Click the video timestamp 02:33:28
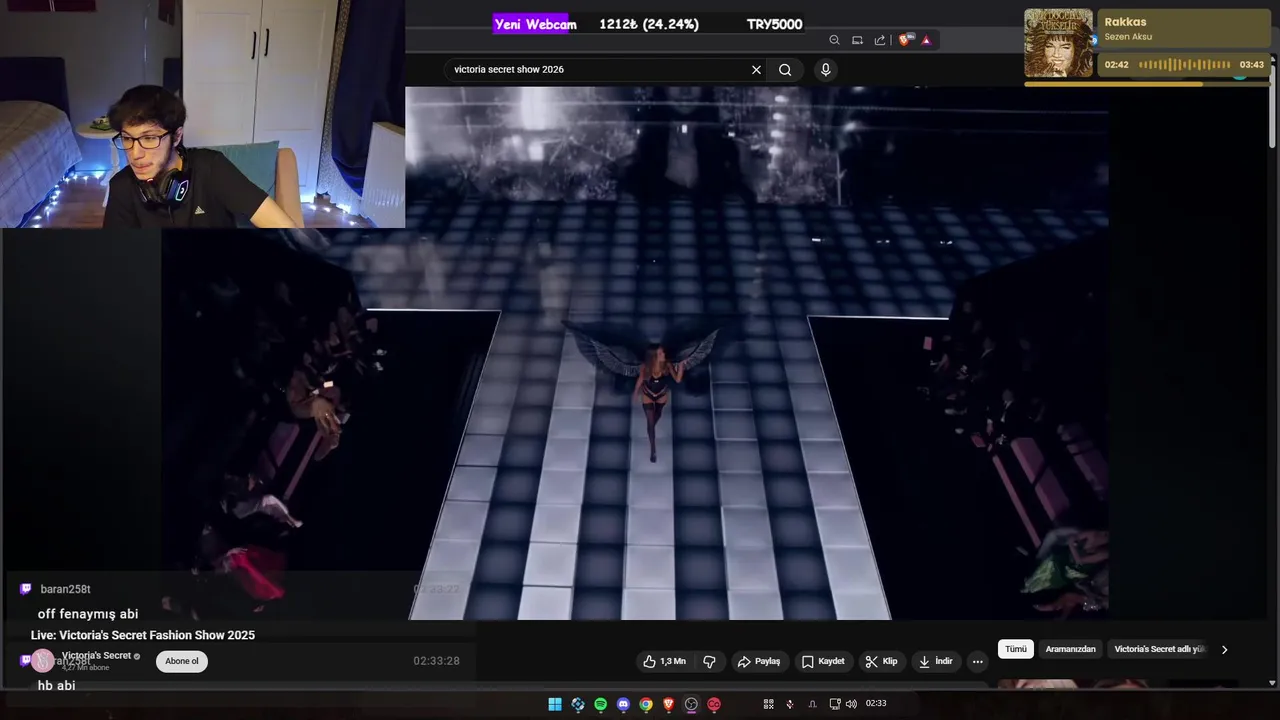The image size is (1280, 720). point(436,661)
